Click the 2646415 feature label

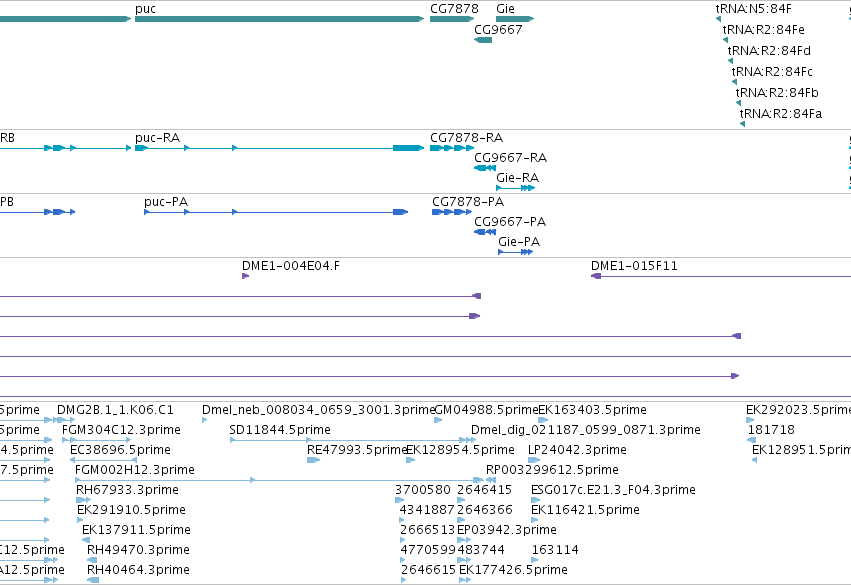click(485, 490)
